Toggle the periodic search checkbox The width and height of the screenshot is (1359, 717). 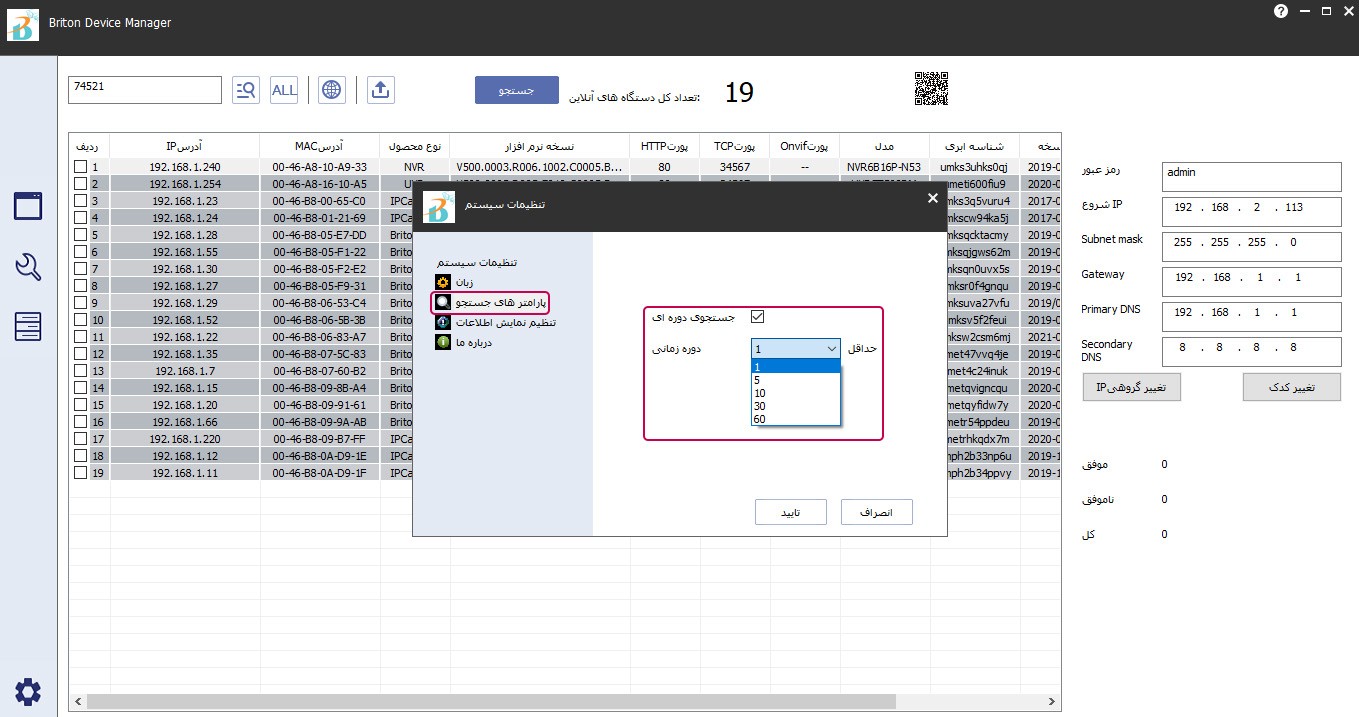tap(757, 317)
